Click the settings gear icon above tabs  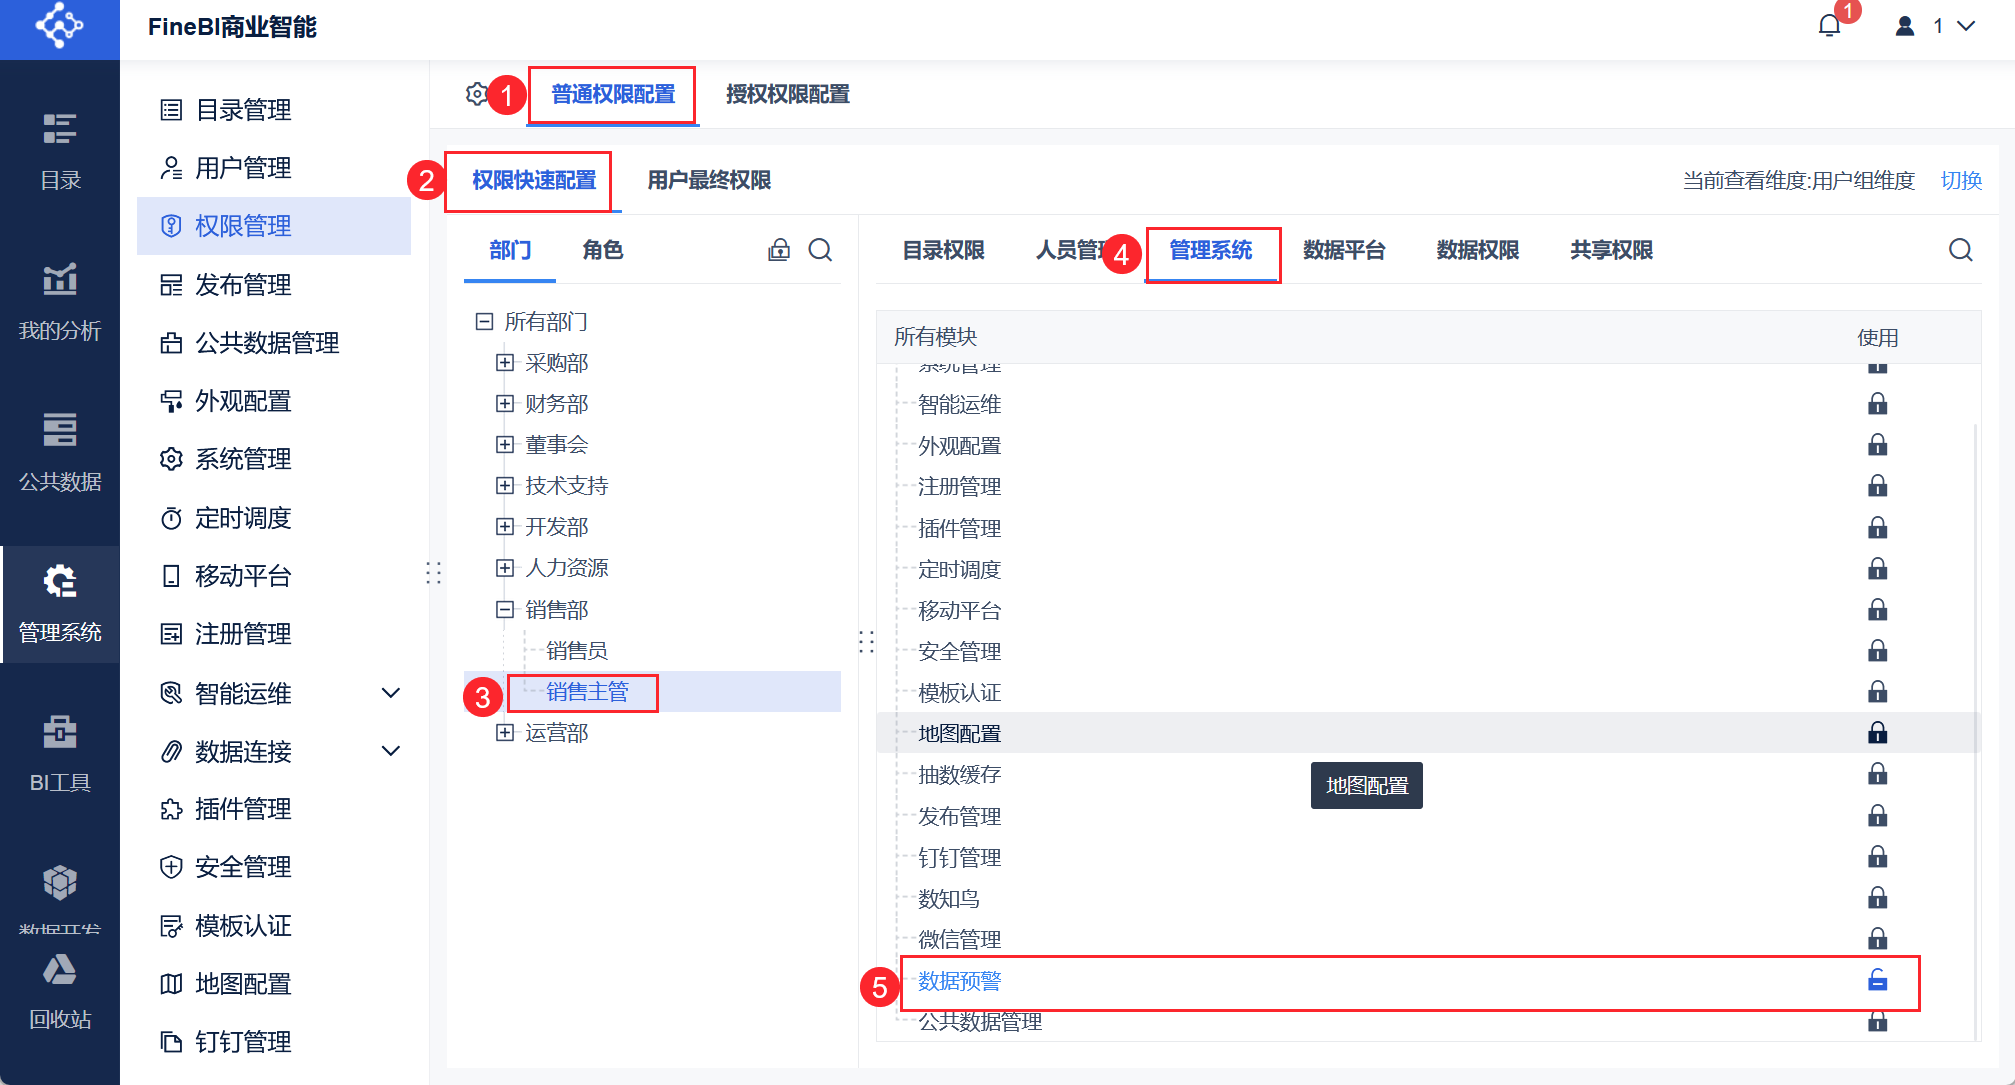pyautogui.click(x=477, y=94)
